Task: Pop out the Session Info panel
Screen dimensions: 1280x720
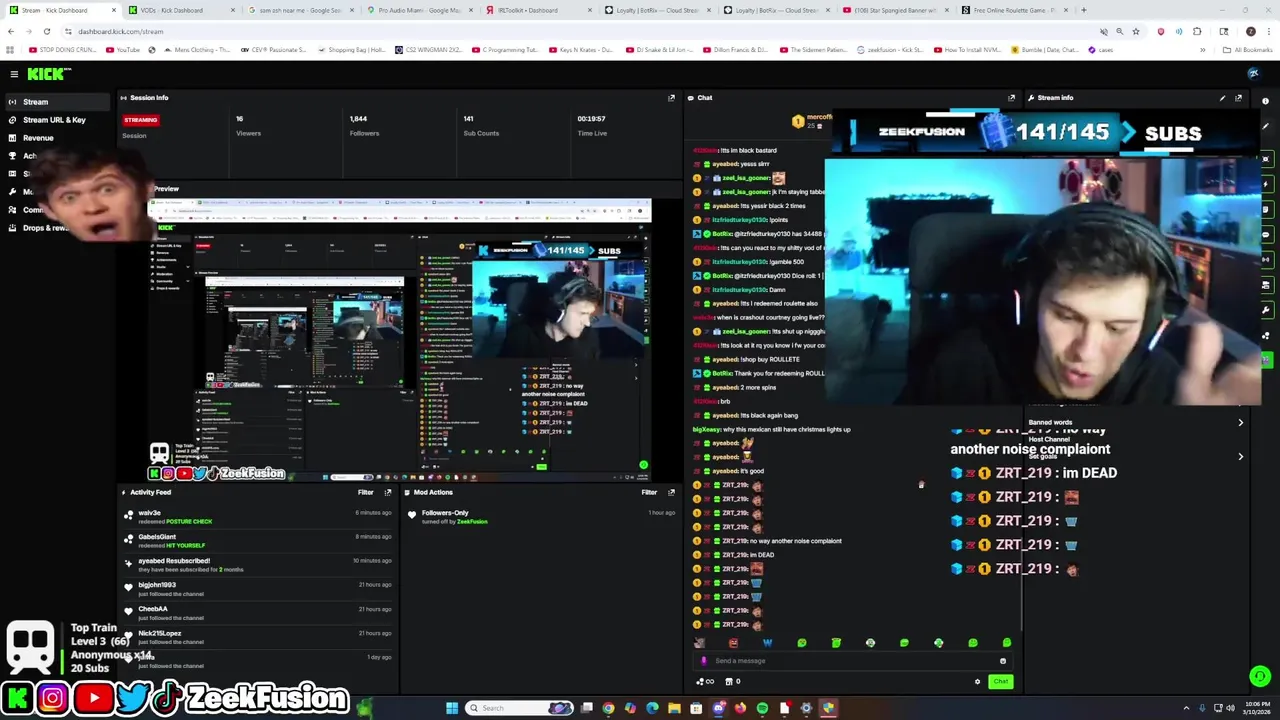Action: tap(671, 98)
